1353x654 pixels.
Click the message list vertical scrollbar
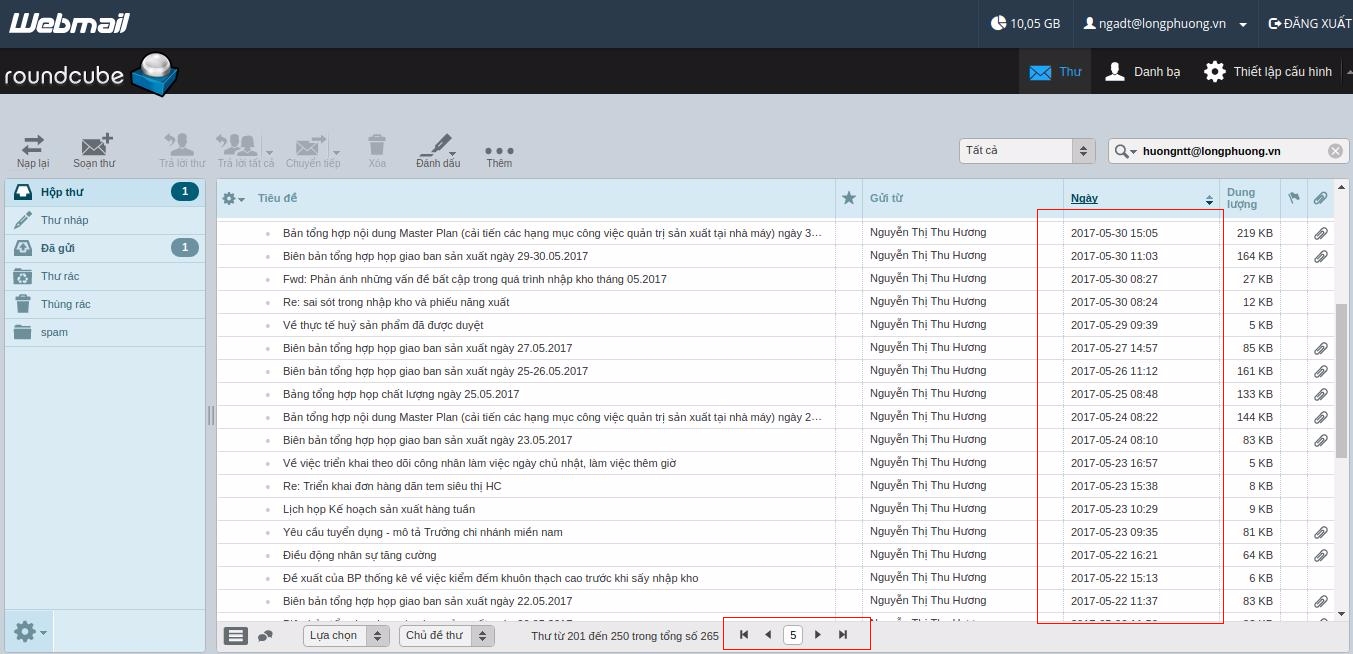coord(1341,380)
